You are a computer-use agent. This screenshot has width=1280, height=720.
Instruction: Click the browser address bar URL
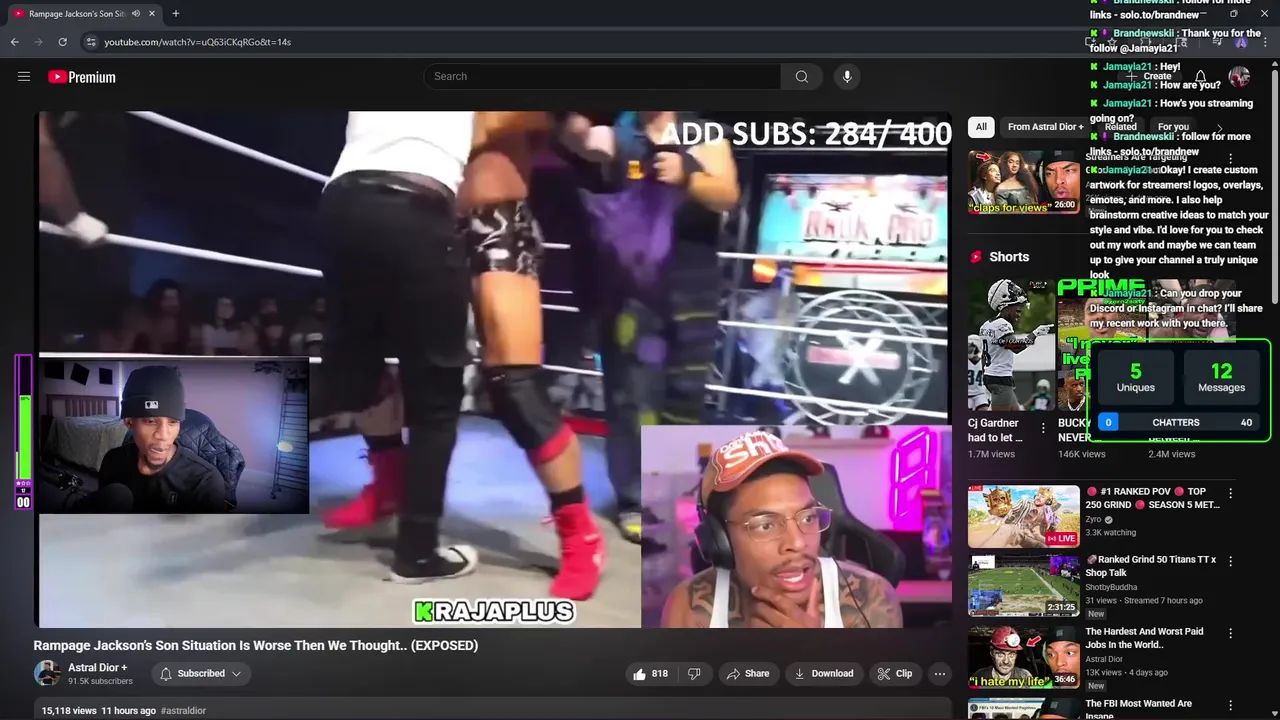197,42
